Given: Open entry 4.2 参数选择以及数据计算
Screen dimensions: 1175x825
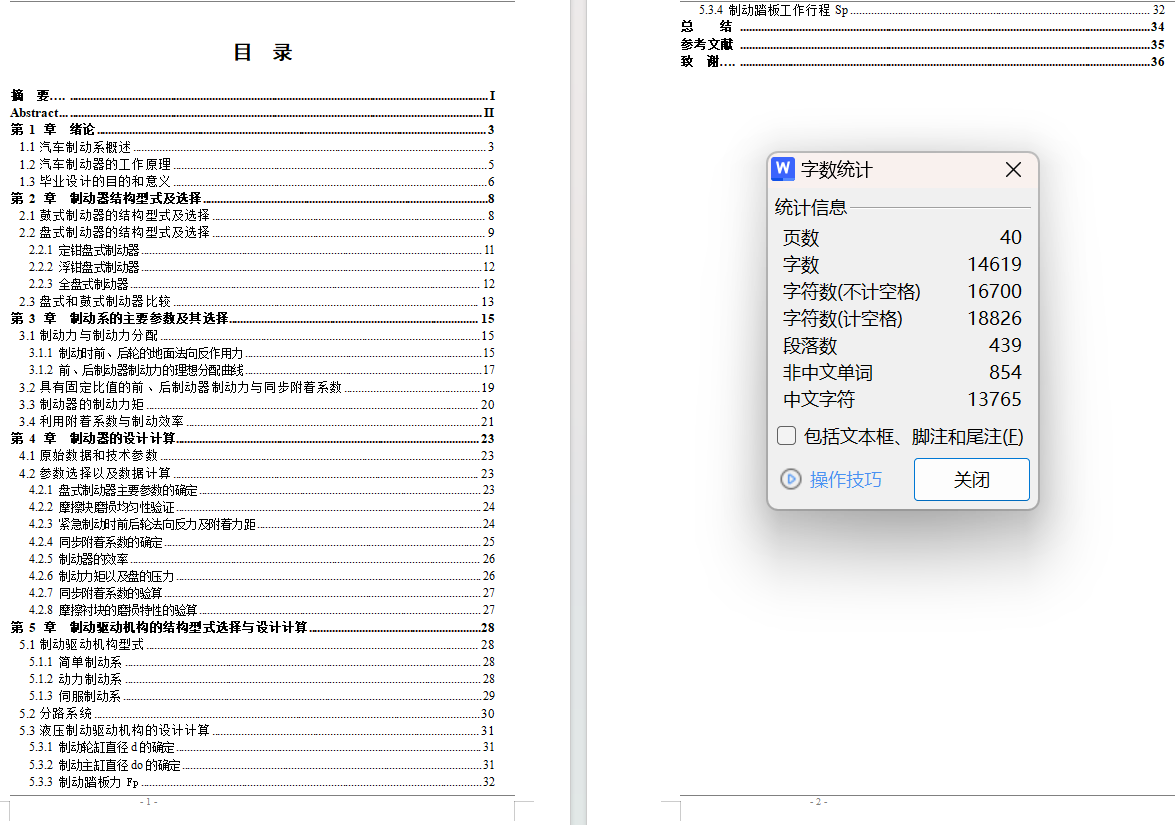Looking at the screenshot, I should [x=257, y=474].
